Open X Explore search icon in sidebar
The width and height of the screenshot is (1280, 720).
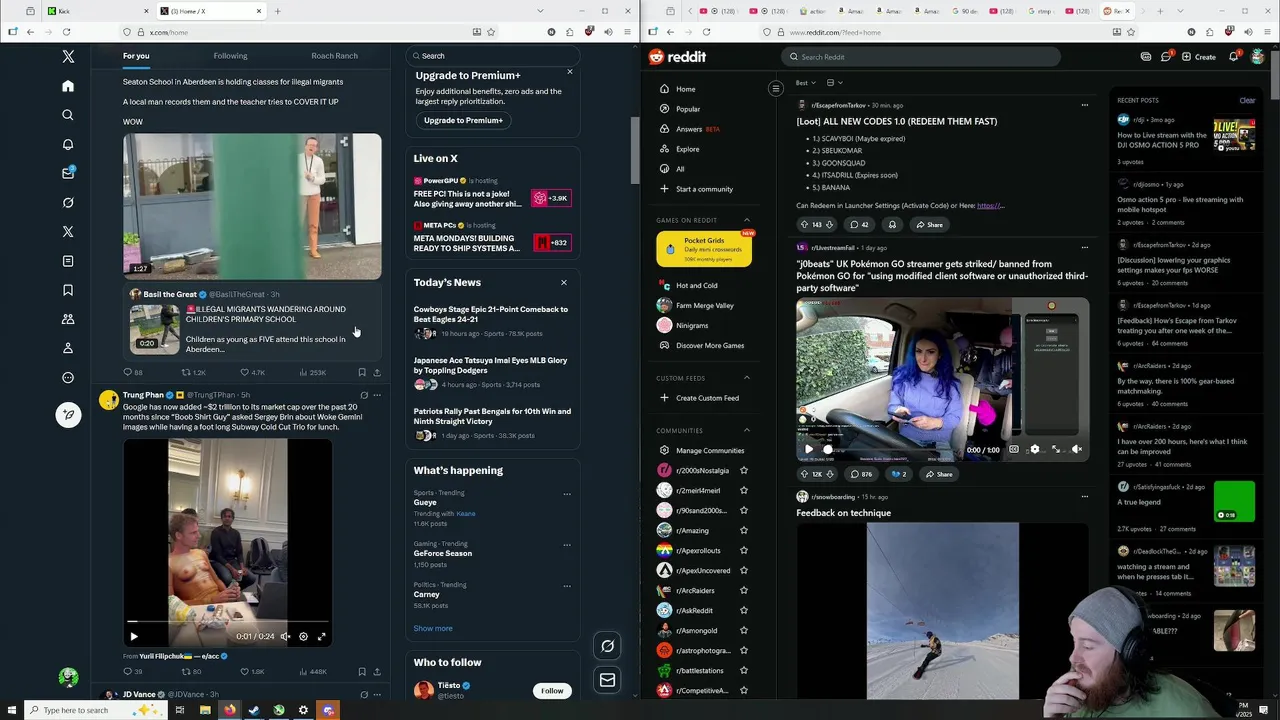tap(68, 115)
